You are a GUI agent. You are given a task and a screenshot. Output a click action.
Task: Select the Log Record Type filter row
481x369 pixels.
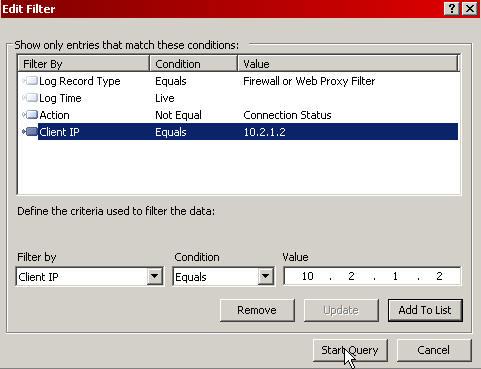click(x=239, y=81)
